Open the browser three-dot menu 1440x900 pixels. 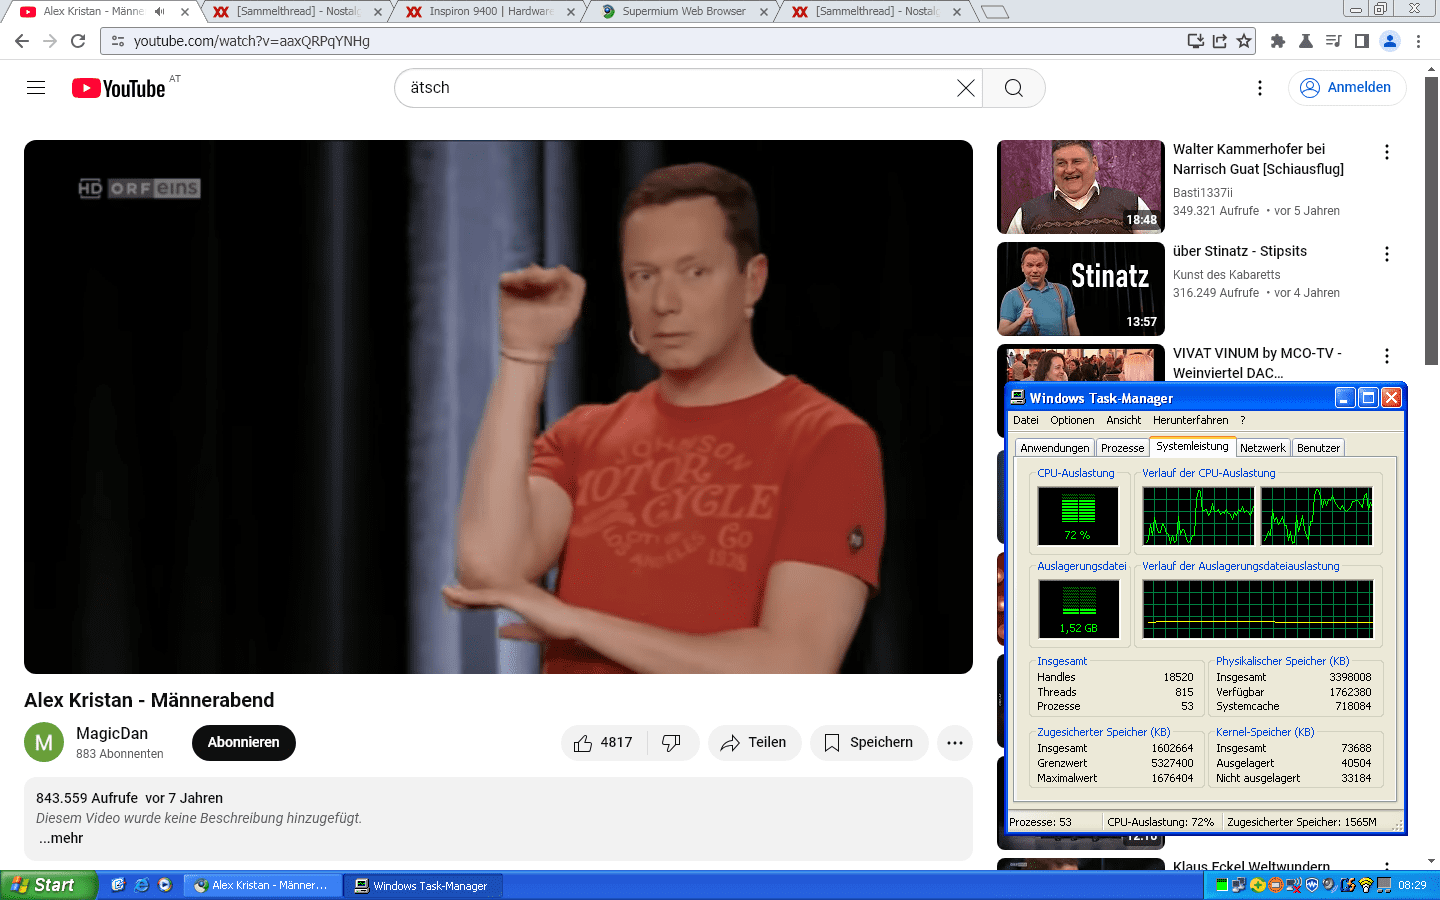click(1418, 41)
